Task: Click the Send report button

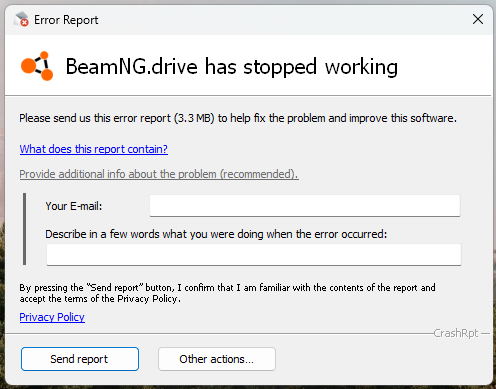Action: [x=80, y=359]
